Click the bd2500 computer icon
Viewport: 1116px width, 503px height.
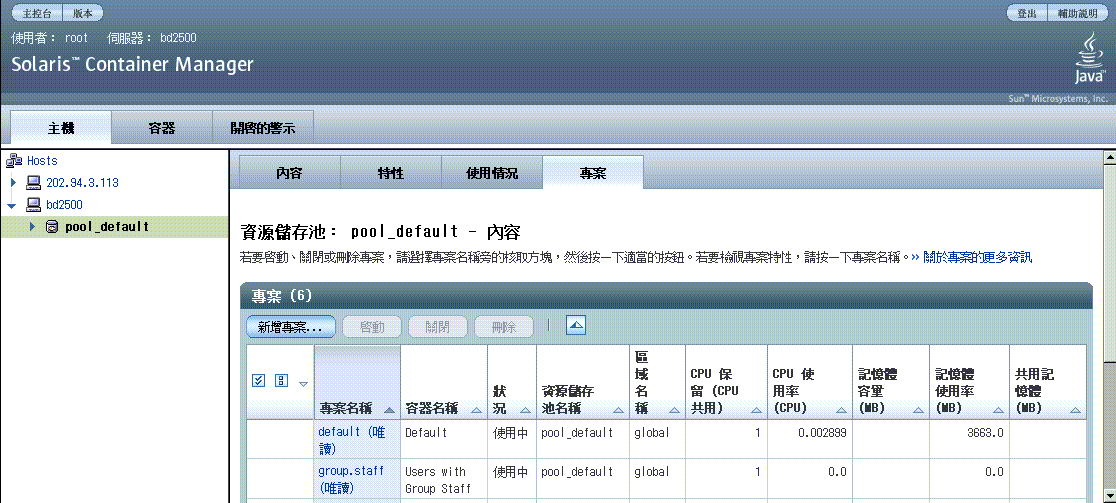(x=33, y=205)
